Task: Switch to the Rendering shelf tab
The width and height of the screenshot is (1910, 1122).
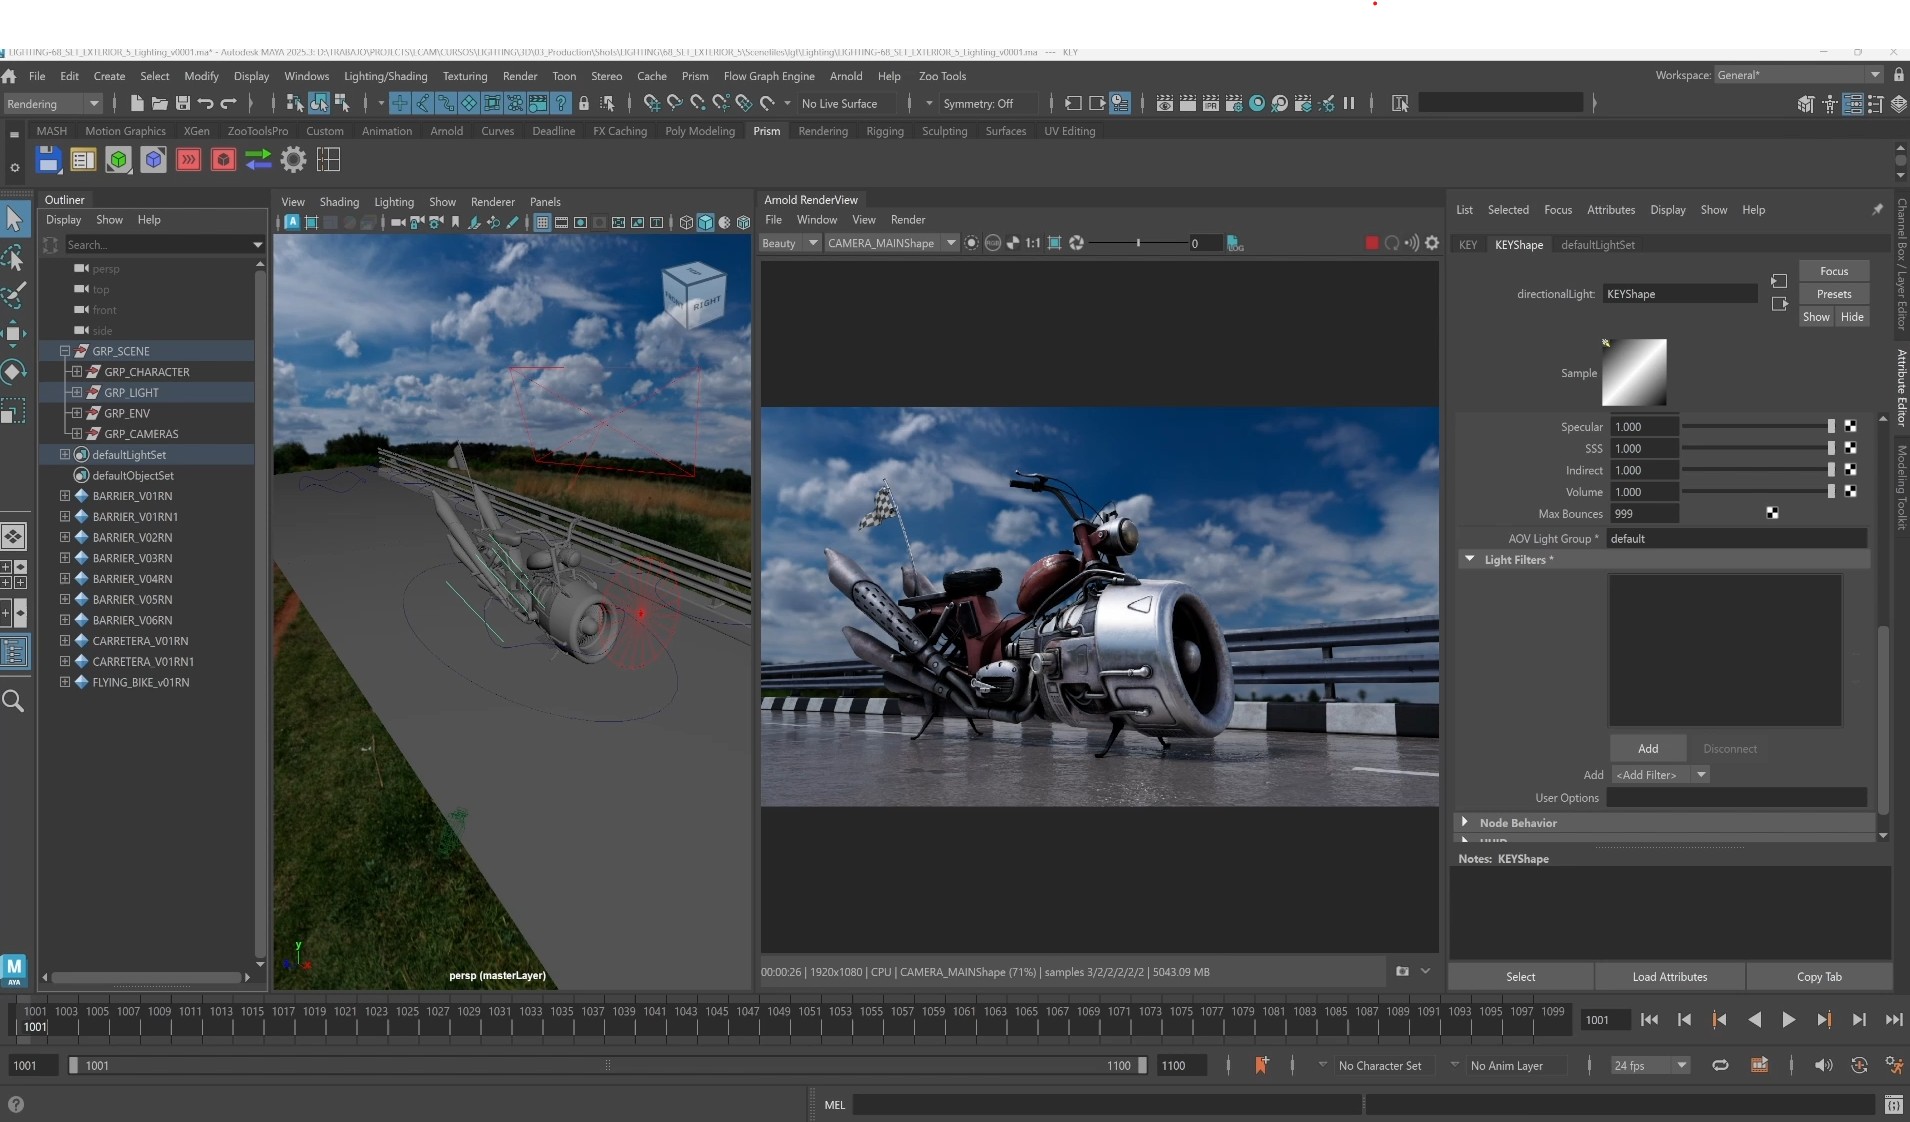Action: pos(822,131)
